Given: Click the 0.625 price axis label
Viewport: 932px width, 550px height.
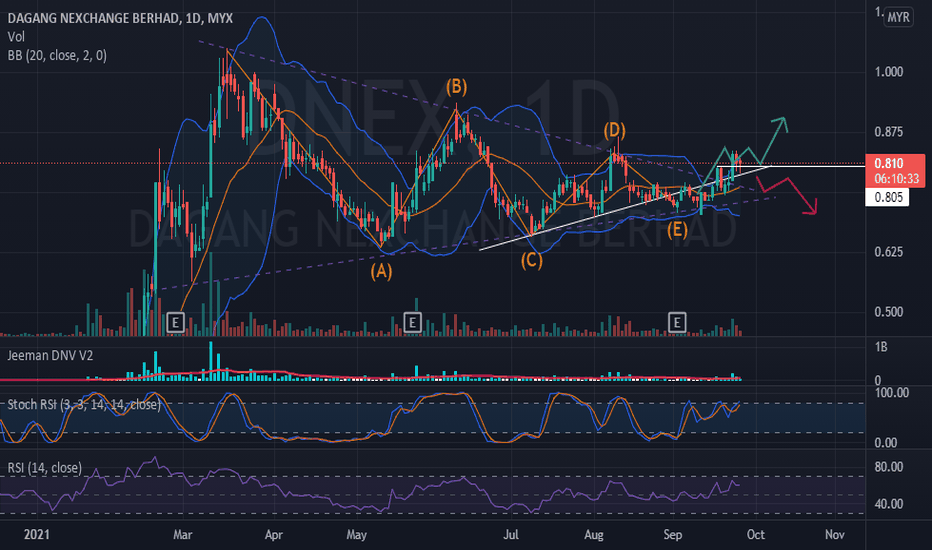Looking at the screenshot, I should pyautogui.click(x=889, y=252).
